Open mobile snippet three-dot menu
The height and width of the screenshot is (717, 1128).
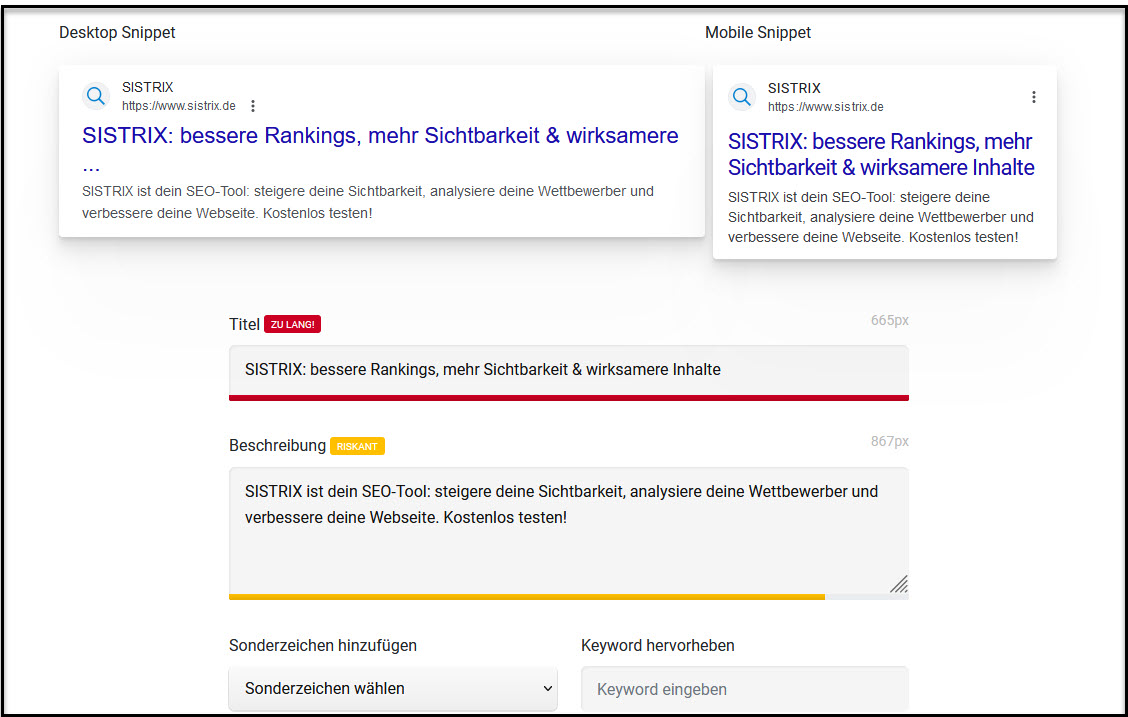click(1033, 97)
